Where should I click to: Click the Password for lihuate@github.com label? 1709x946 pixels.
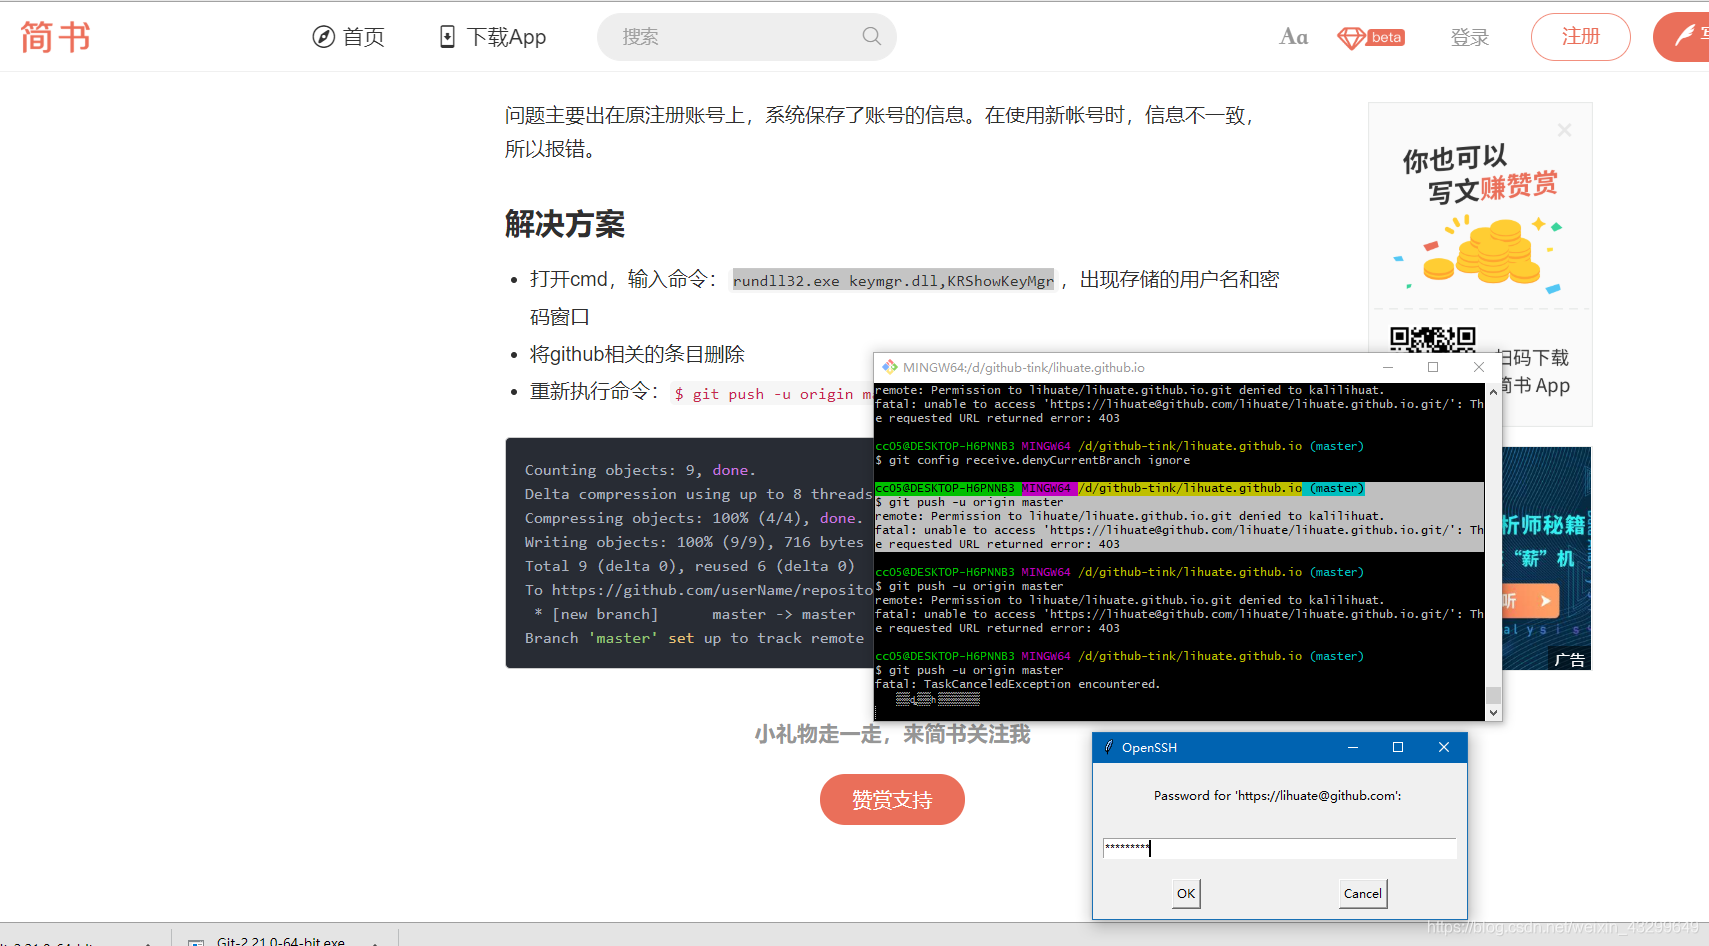tap(1278, 796)
